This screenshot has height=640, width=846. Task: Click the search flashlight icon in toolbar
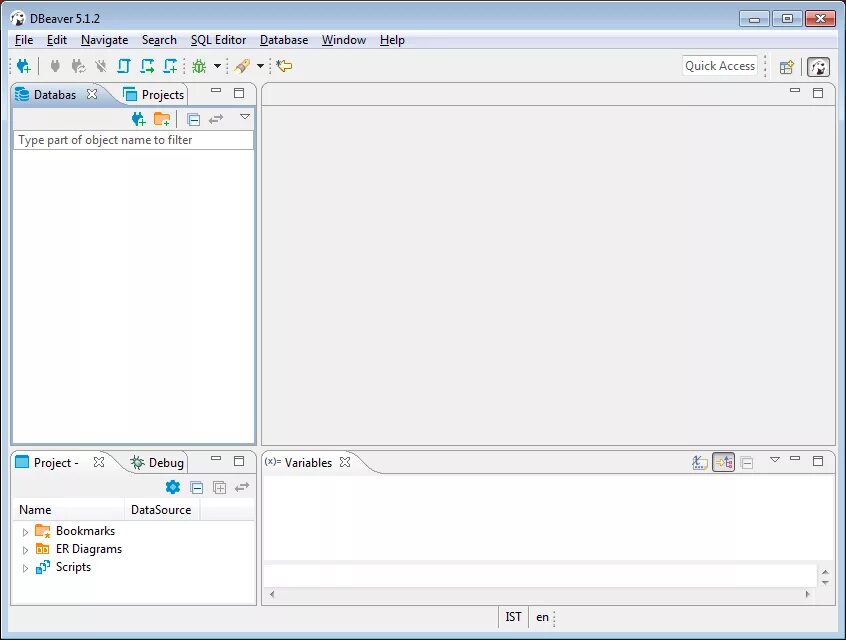[x=242, y=66]
